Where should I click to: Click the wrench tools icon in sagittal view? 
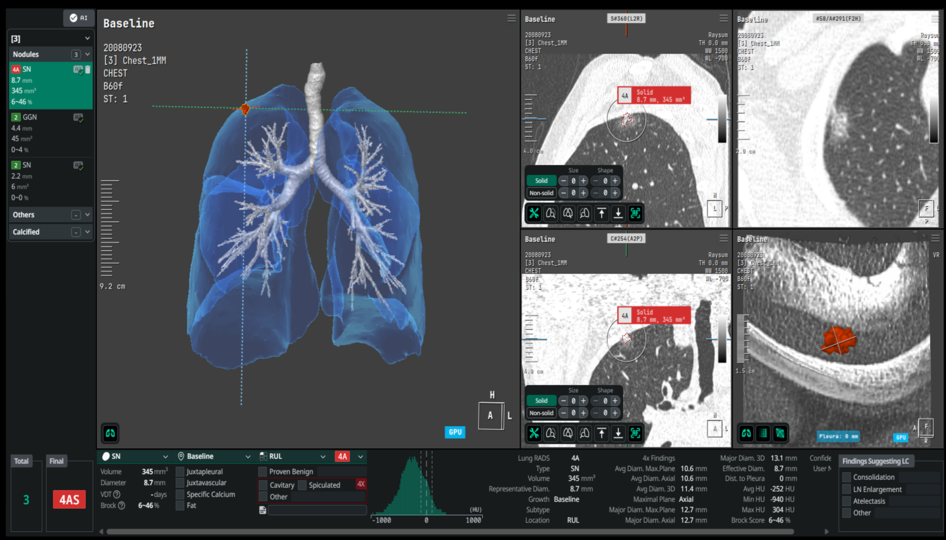(x=534, y=213)
